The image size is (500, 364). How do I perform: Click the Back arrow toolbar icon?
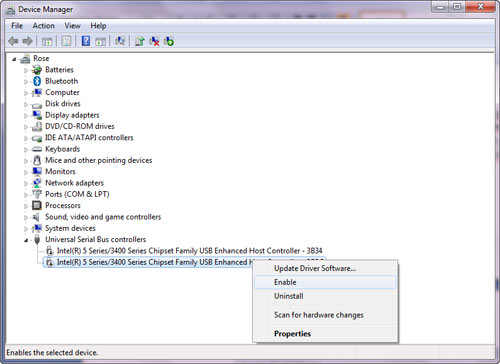(13, 41)
